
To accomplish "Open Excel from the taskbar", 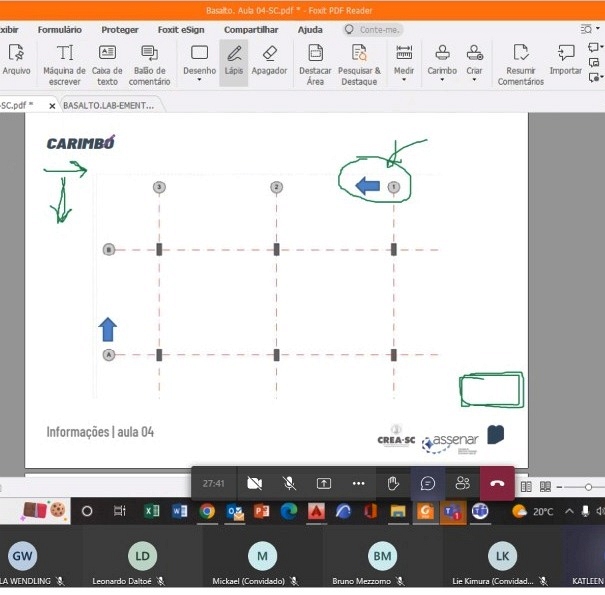I will coord(152,511).
